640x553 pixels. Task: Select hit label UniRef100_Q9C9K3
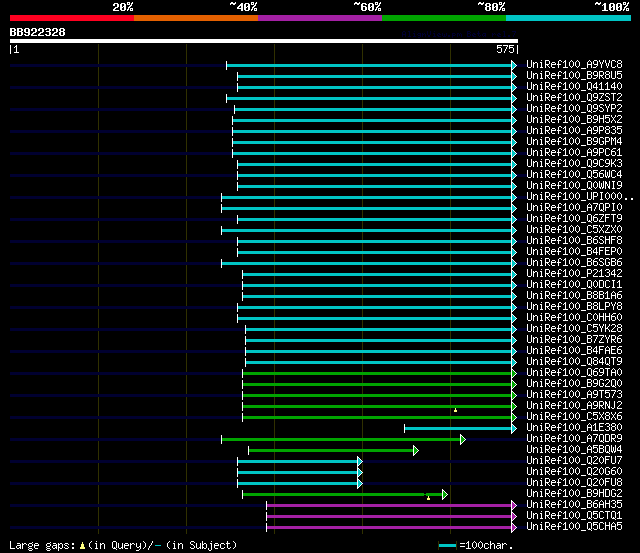[x=574, y=164]
